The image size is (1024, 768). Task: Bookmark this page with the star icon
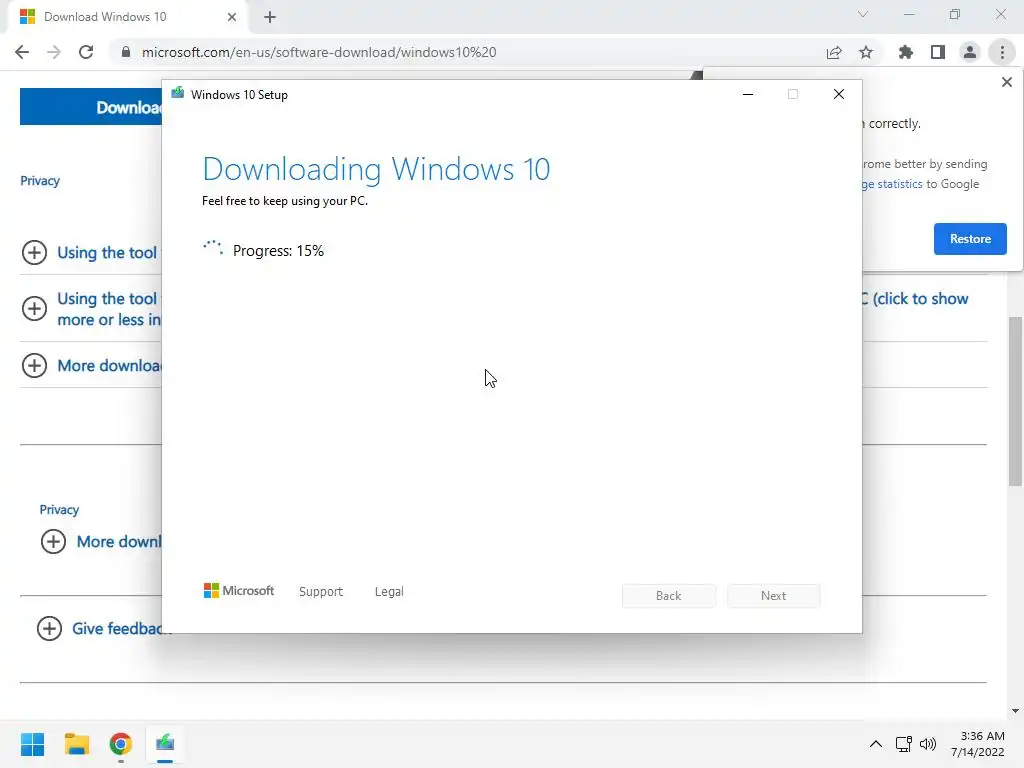[x=866, y=52]
